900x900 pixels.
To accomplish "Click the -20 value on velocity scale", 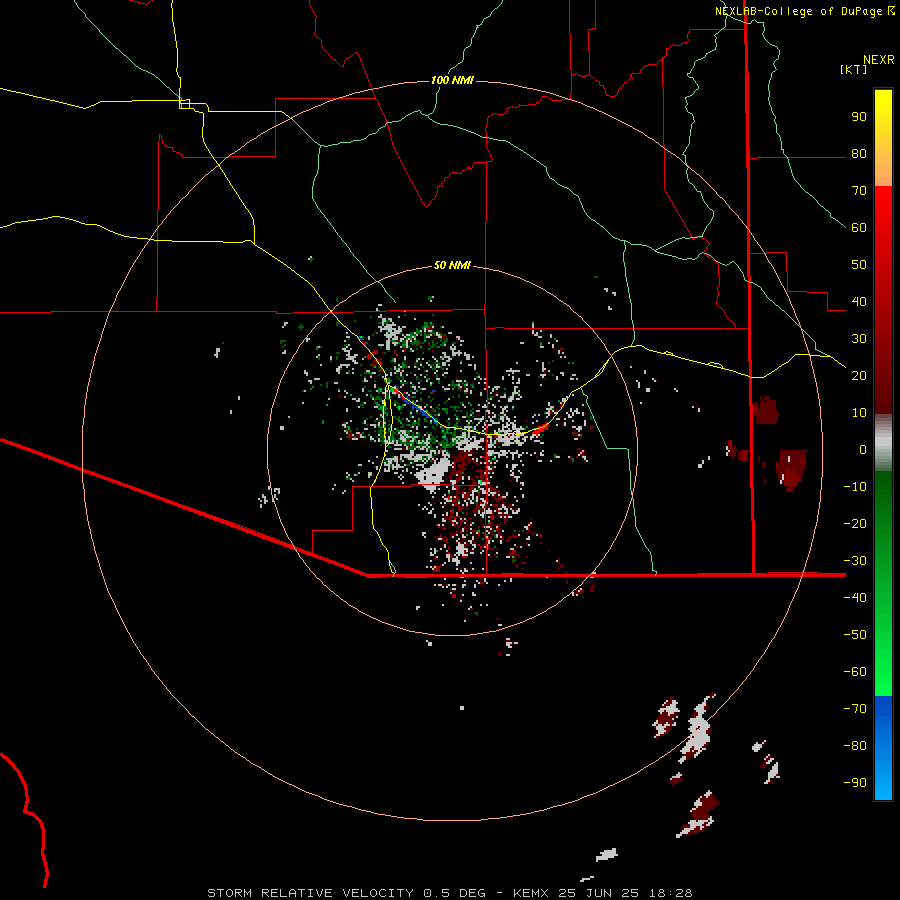I will coord(855,524).
